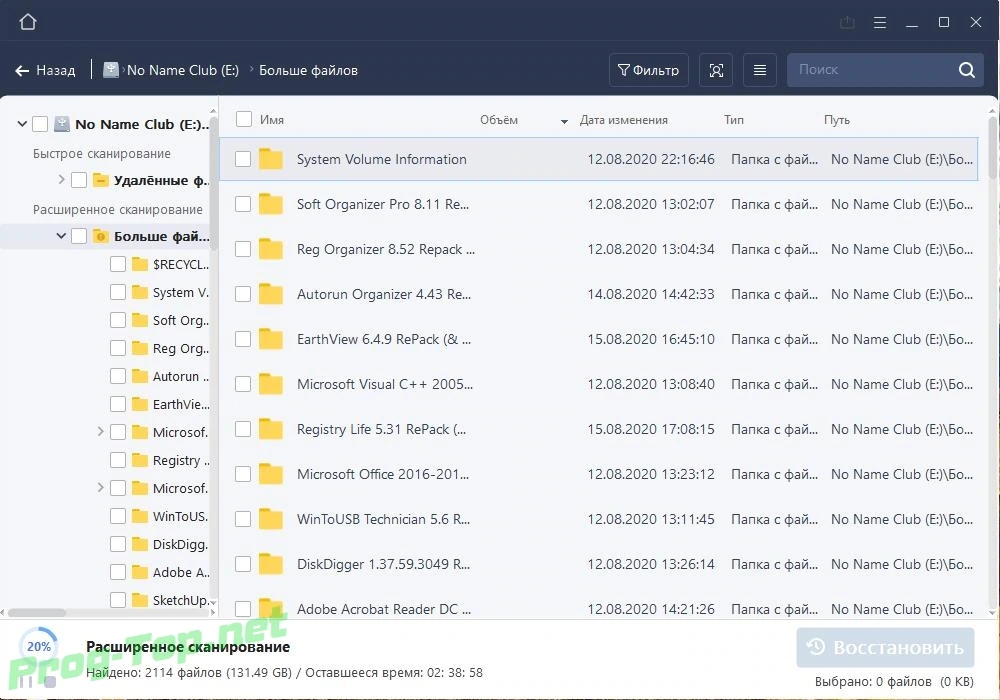The height and width of the screenshot is (700, 1000).
Task: Open No Name Club (E:) in the breadcrumb
Action: tap(183, 70)
